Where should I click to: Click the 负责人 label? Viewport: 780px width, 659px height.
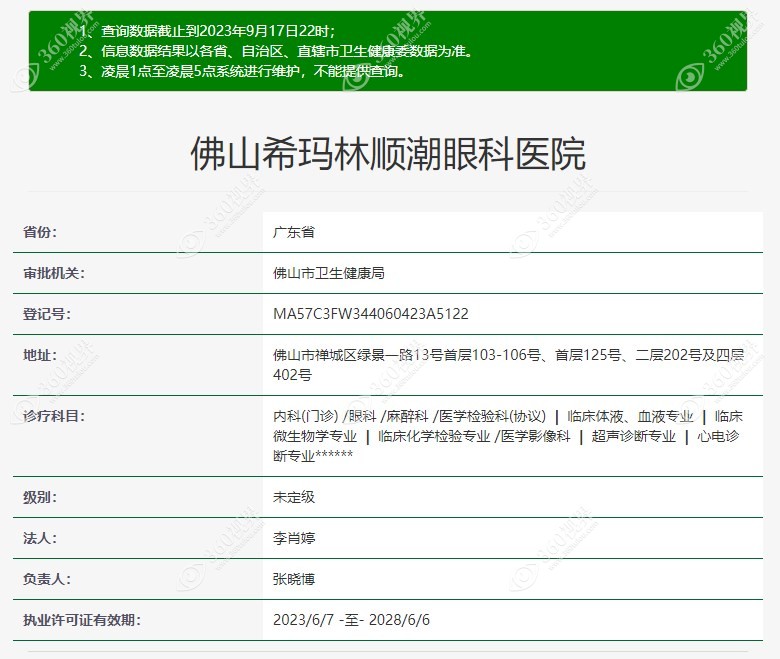(47, 579)
